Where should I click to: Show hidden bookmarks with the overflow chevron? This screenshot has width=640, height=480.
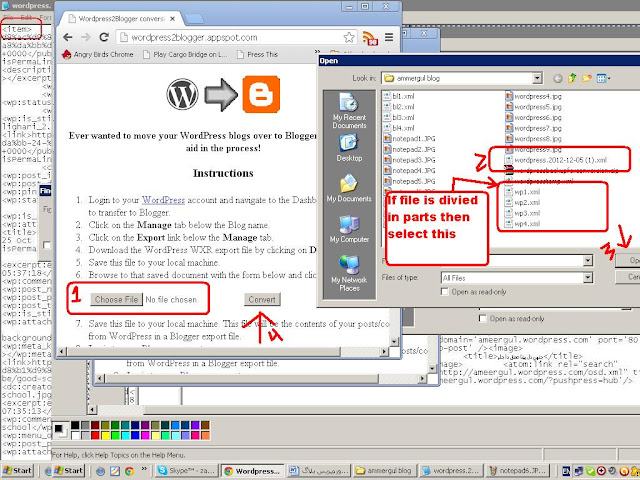(x=317, y=51)
